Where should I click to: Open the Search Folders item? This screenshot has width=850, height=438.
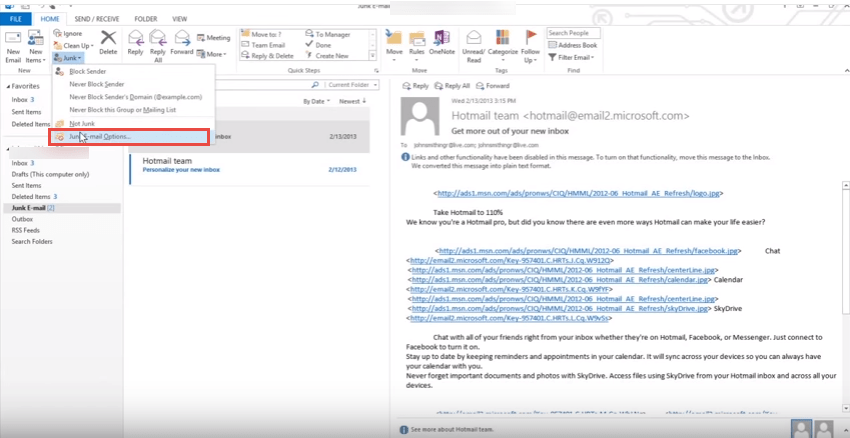tap(32, 242)
